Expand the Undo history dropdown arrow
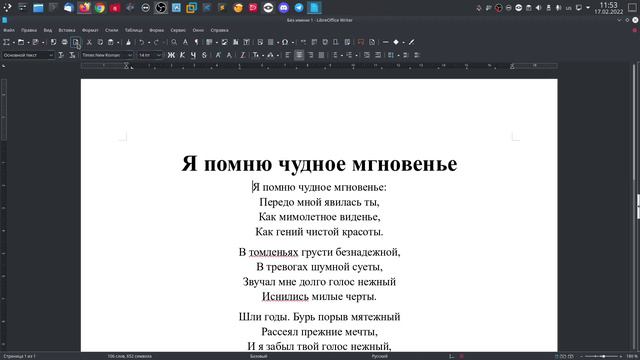640x360 pixels. coord(149,42)
